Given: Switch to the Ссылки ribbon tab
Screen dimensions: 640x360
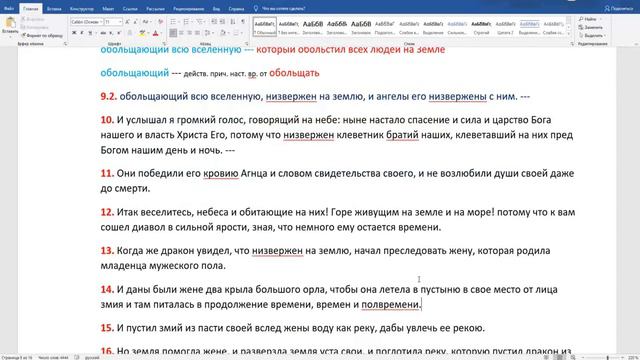Looking at the screenshot, I should [130, 8].
